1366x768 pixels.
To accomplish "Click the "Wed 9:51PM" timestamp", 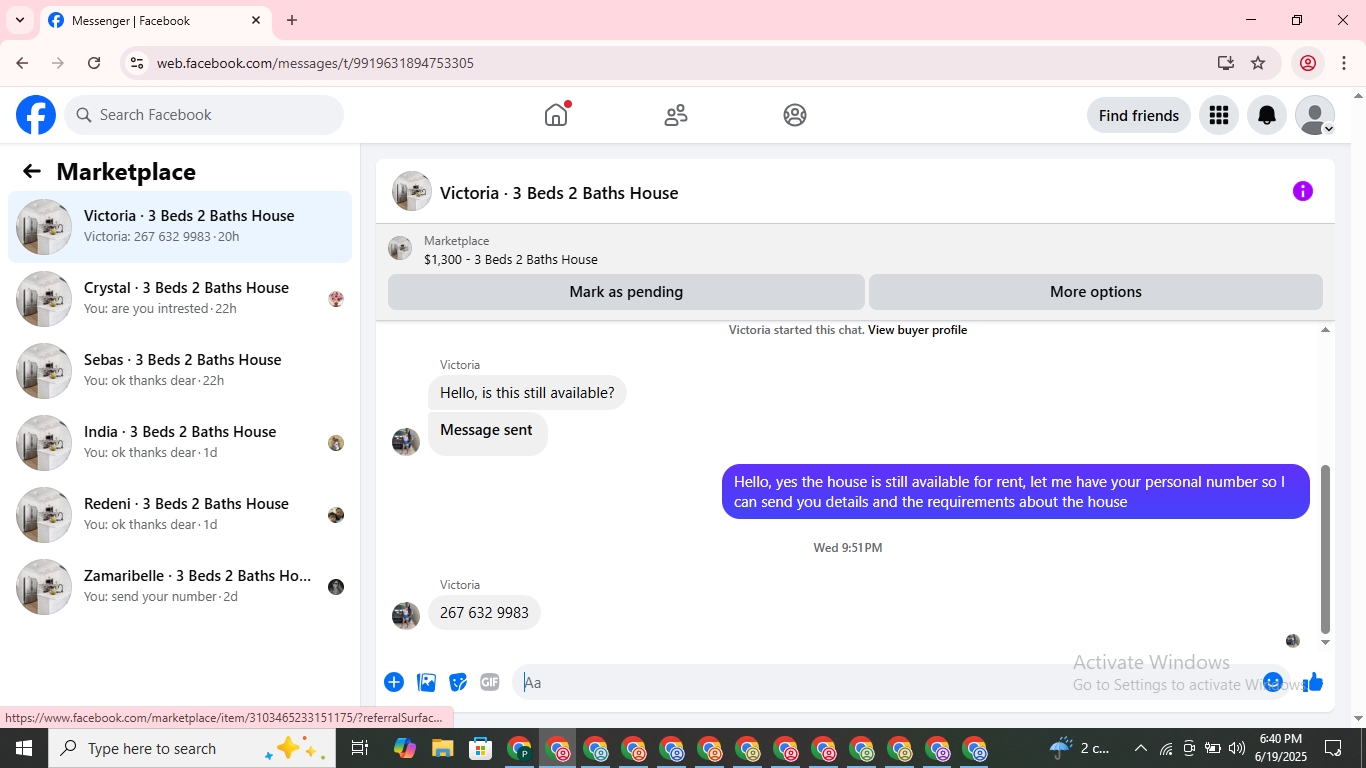I will pyautogui.click(x=848, y=548).
